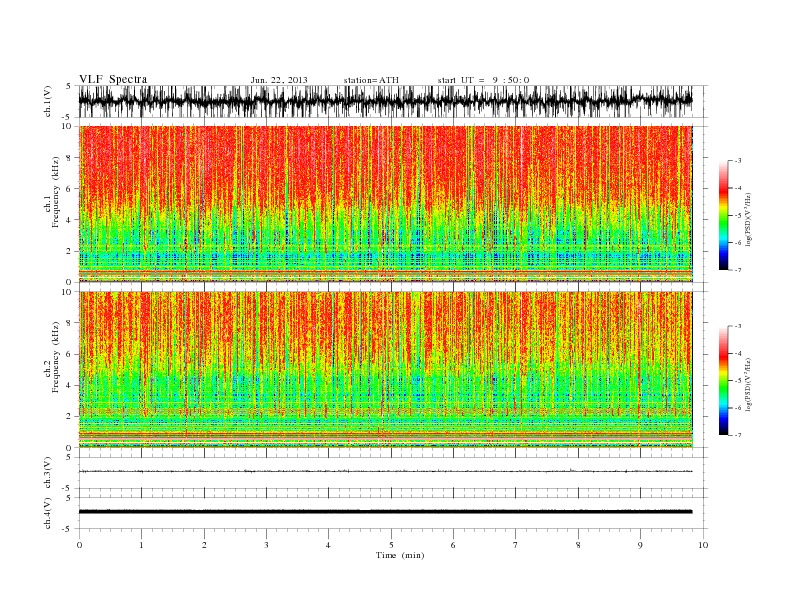The width and height of the screenshot is (792, 612).
Task: Click time axis tick label "3"
Action: [266, 545]
